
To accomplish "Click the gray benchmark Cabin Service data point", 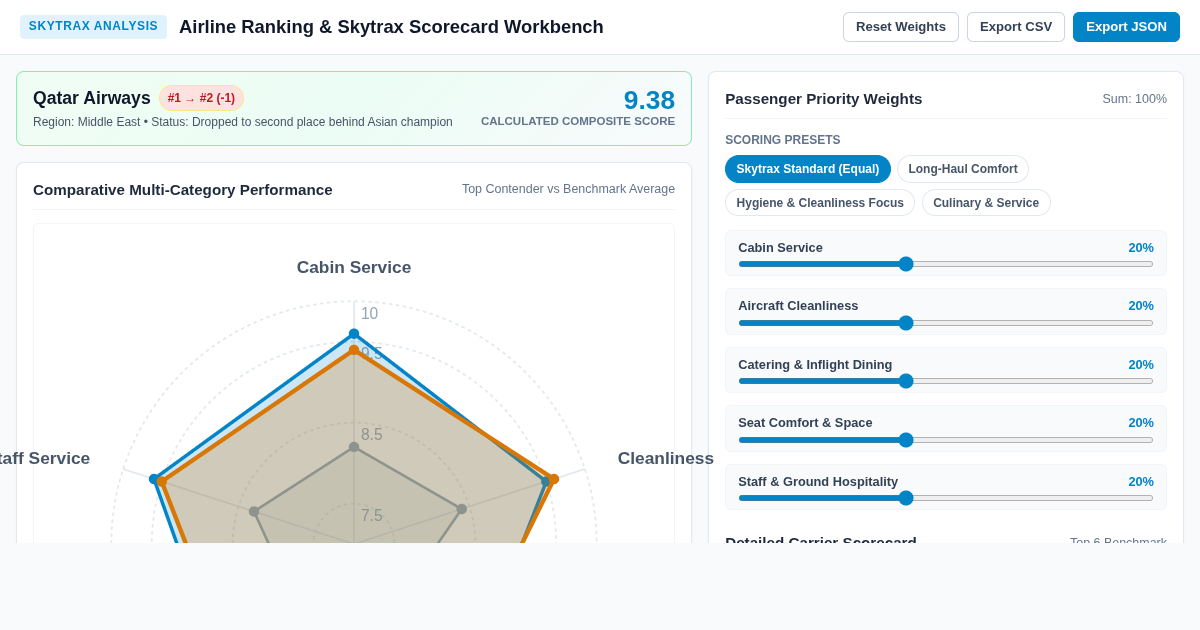I will 354,447.
